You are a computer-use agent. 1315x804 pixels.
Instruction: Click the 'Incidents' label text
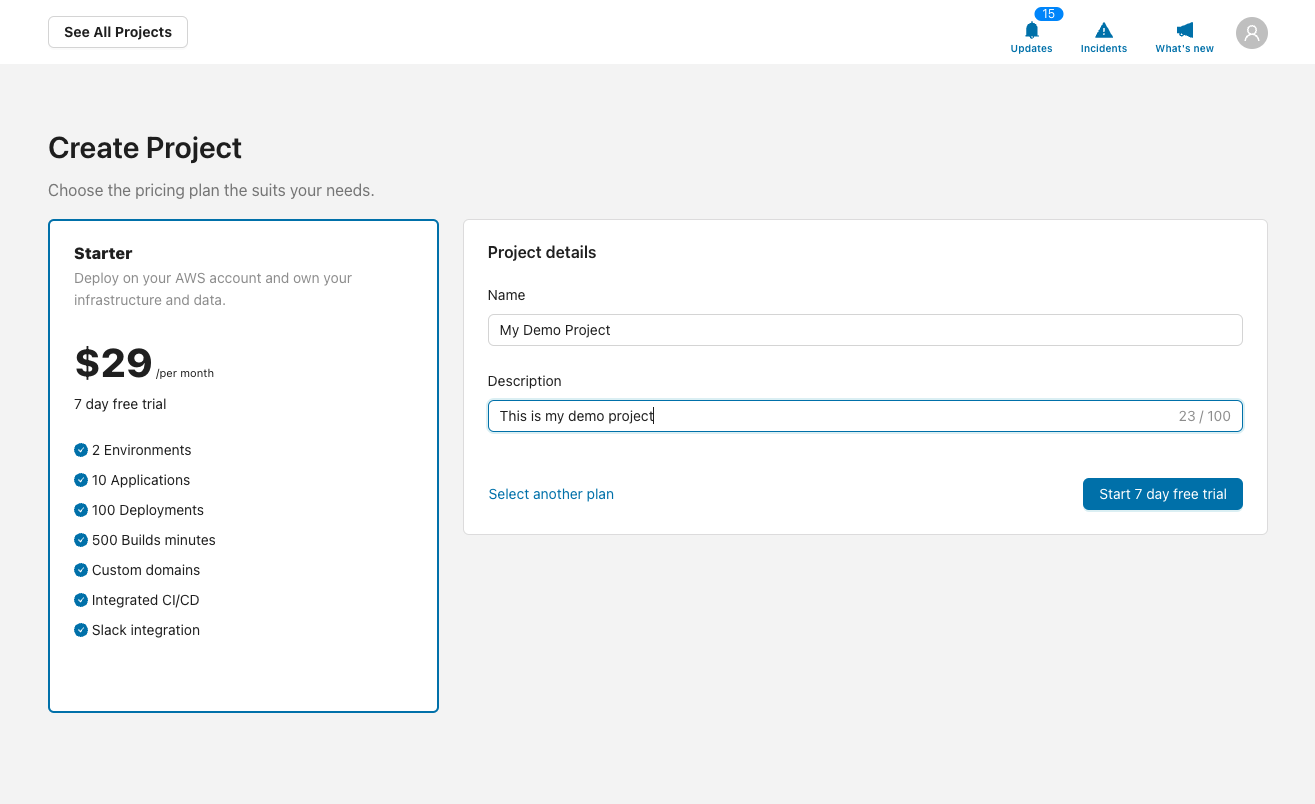pyautogui.click(x=1103, y=48)
